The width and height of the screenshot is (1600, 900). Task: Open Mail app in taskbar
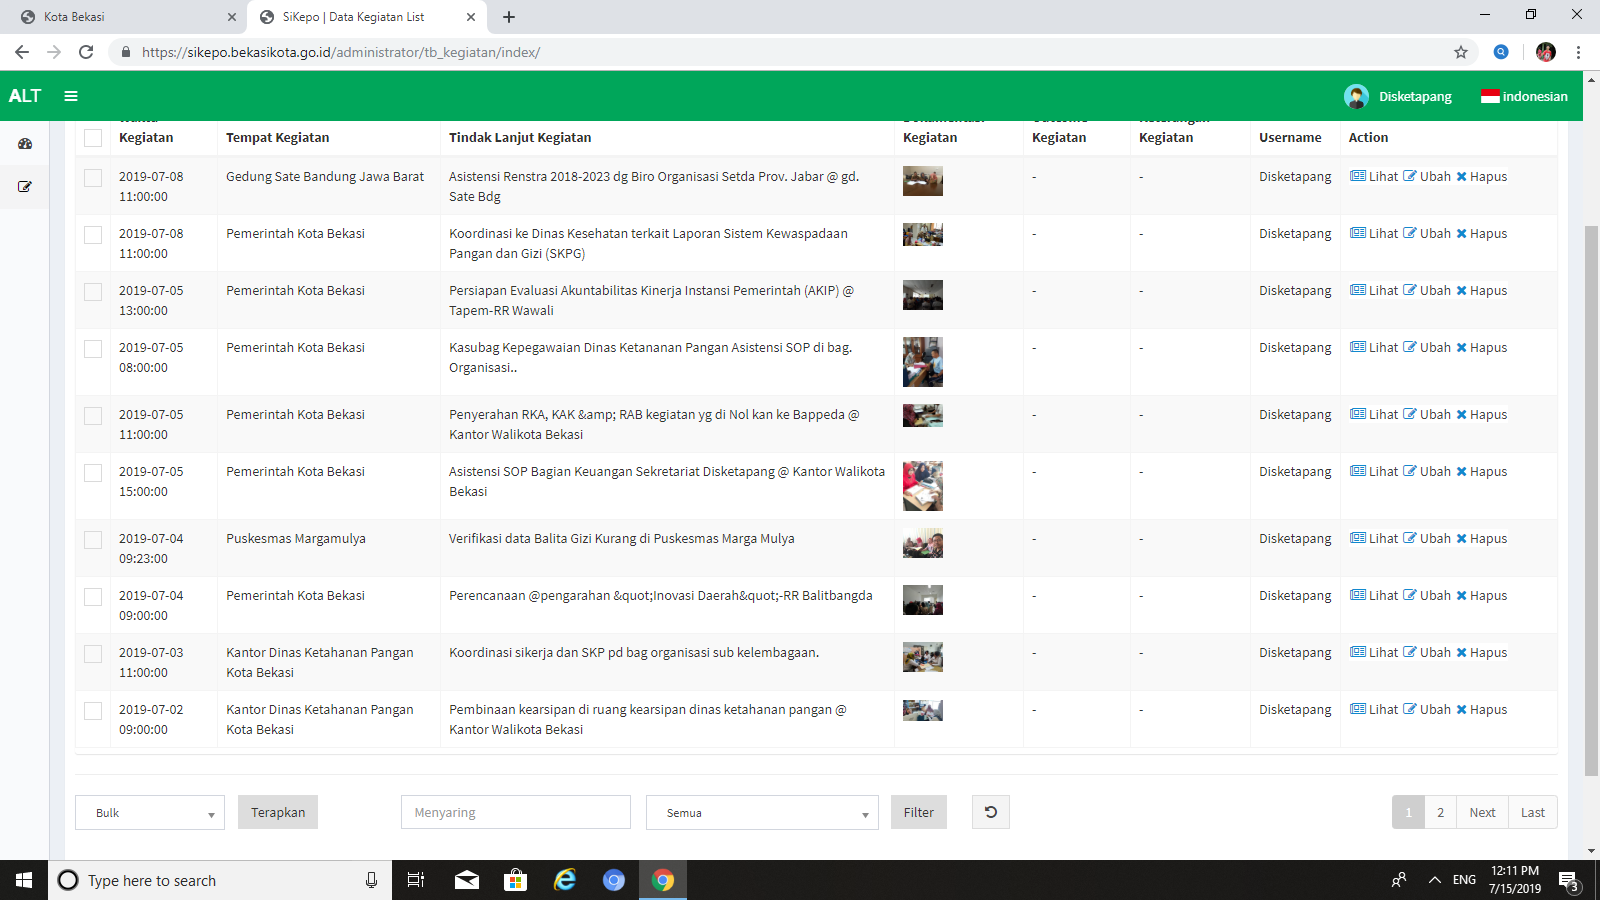[467, 880]
